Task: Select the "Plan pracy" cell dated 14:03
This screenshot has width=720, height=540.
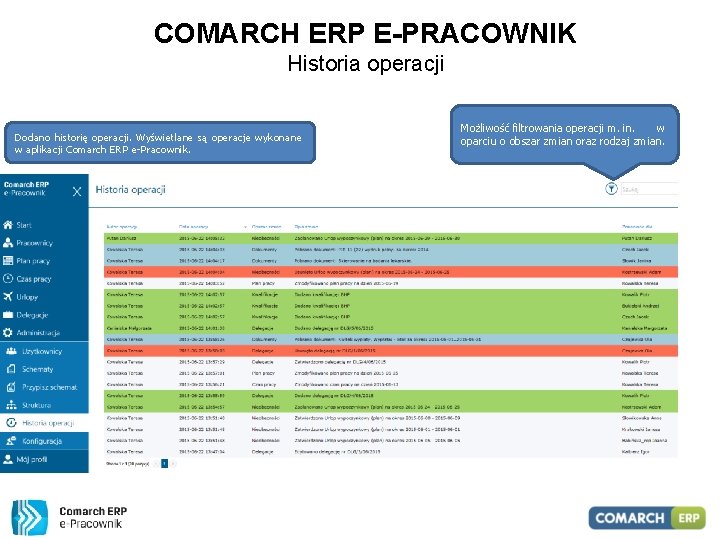Action: click(263, 283)
